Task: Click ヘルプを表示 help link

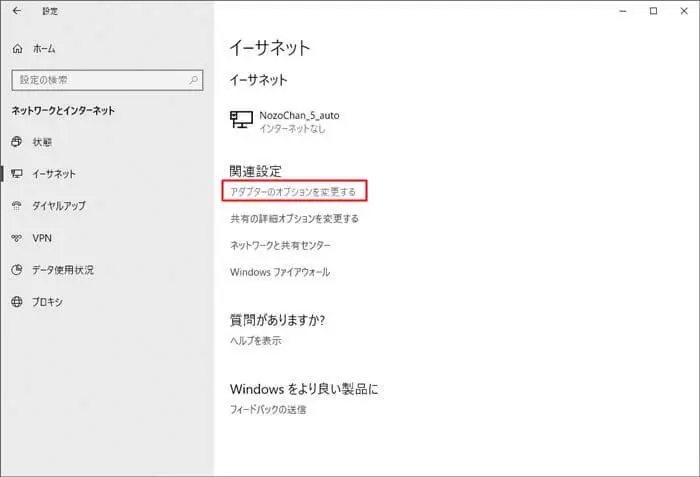Action: (x=255, y=341)
